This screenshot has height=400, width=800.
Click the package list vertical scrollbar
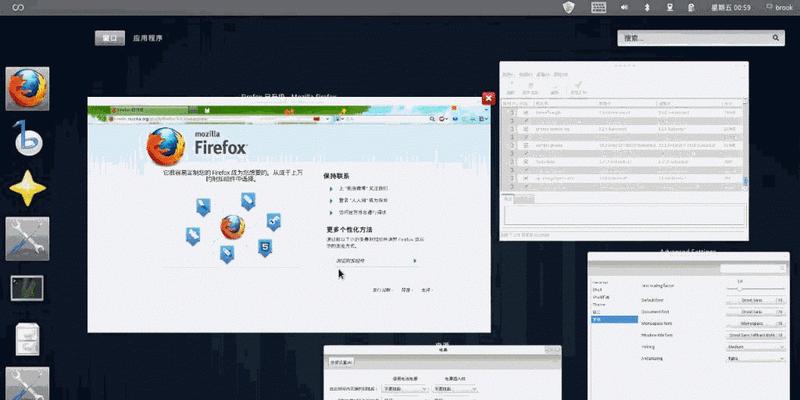click(745, 145)
